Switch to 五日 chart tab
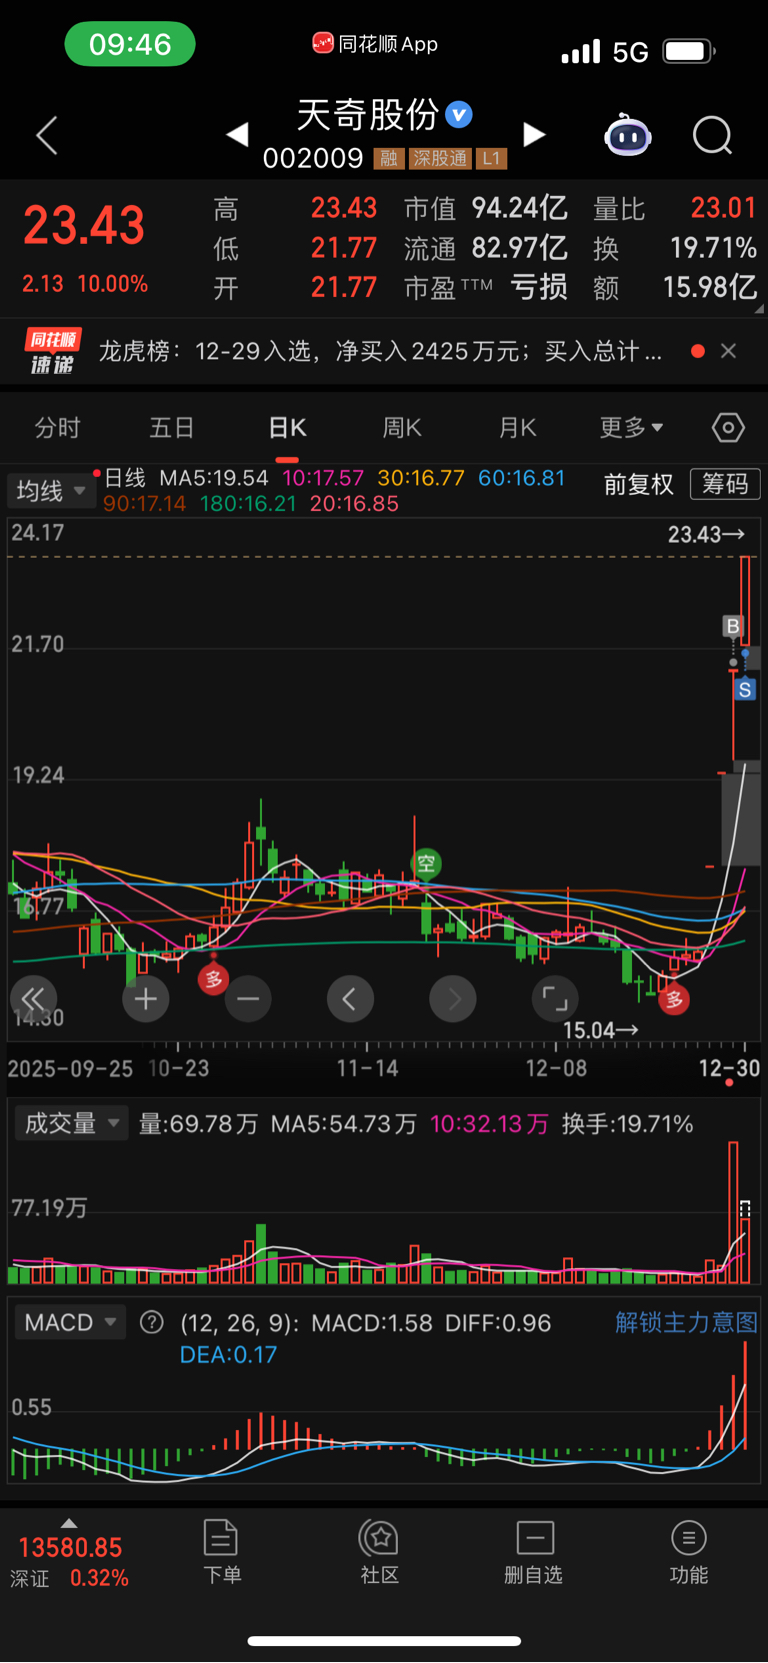768x1663 pixels. [x=171, y=428]
